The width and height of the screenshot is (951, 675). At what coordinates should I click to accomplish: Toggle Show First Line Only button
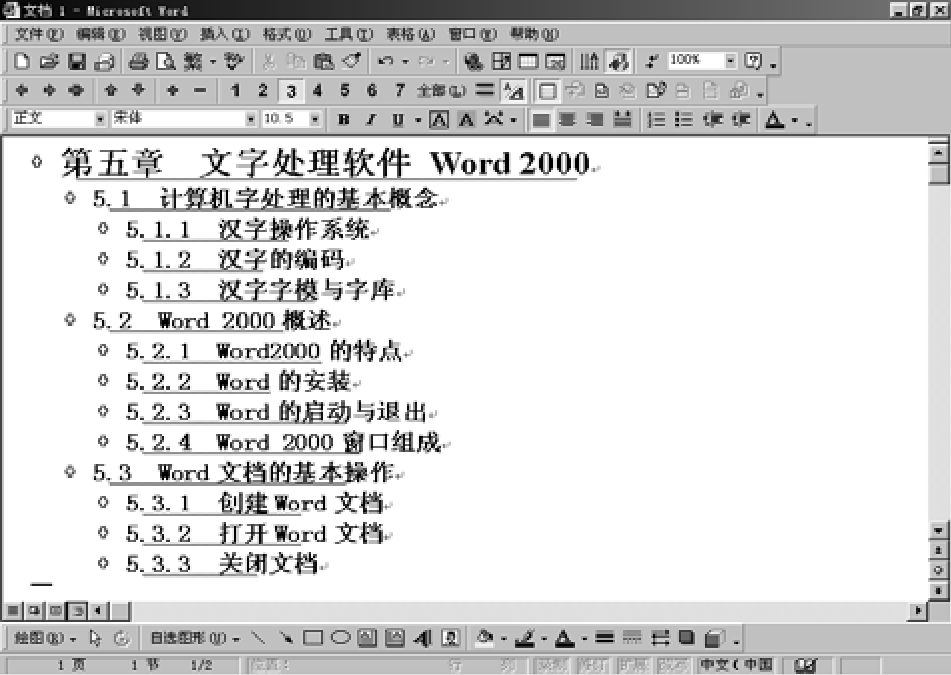pos(484,90)
